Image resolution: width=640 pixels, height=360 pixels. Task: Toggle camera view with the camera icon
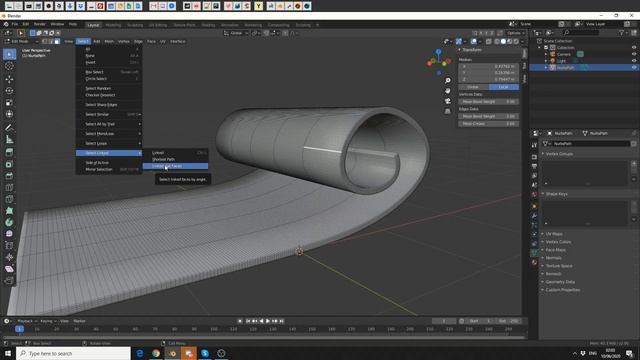click(448, 101)
